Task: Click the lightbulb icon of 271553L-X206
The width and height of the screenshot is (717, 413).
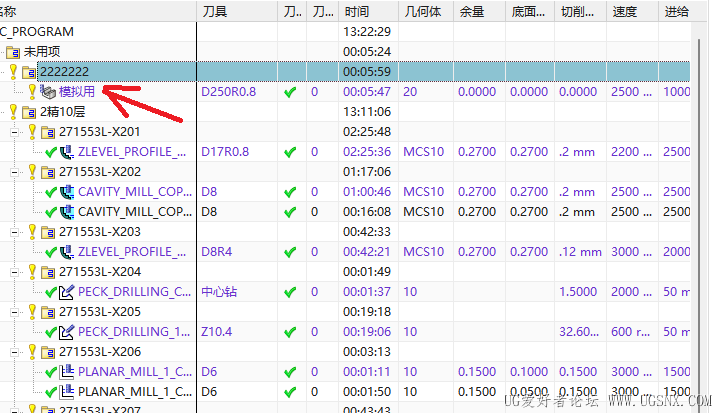Action: tap(32, 351)
